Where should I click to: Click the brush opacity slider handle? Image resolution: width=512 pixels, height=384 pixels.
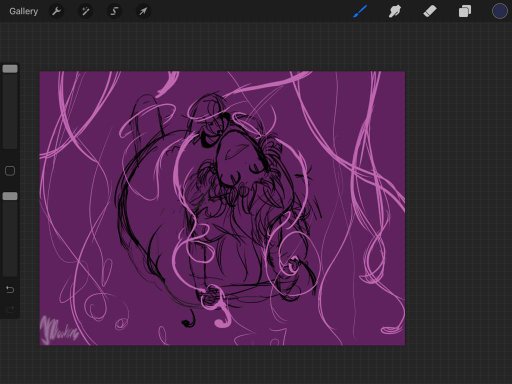click(10, 196)
